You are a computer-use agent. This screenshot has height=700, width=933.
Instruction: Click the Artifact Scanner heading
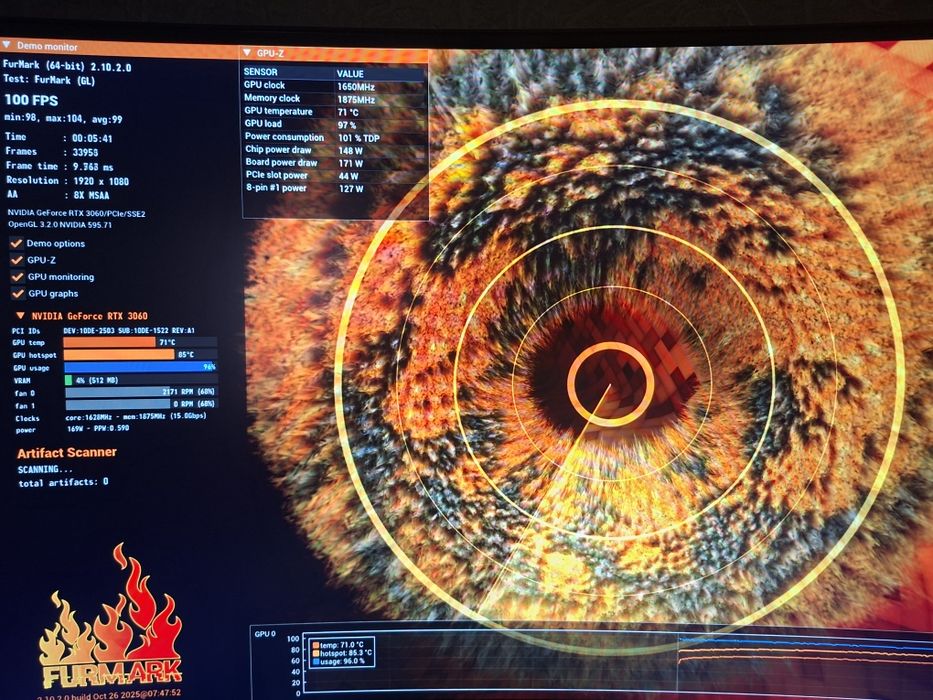tap(67, 452)
